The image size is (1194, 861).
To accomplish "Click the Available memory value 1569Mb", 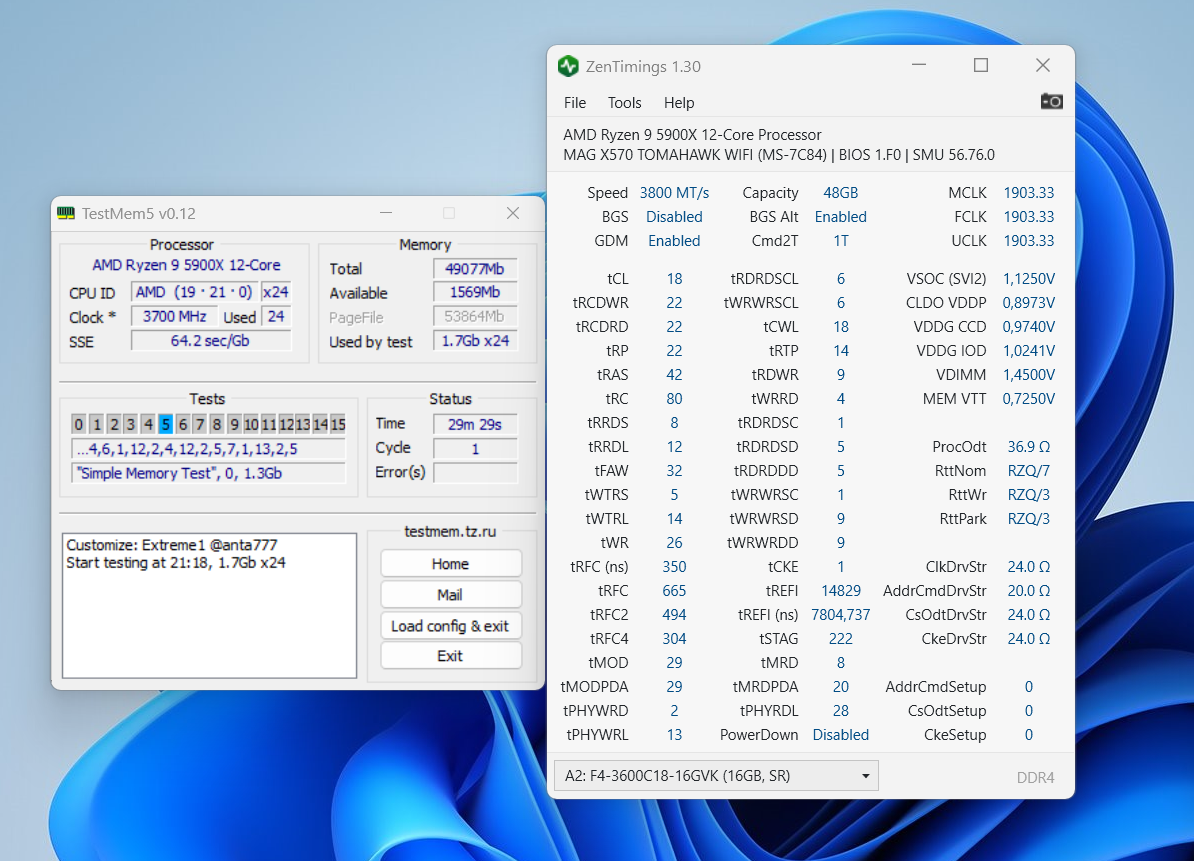I will coord(475,292).
